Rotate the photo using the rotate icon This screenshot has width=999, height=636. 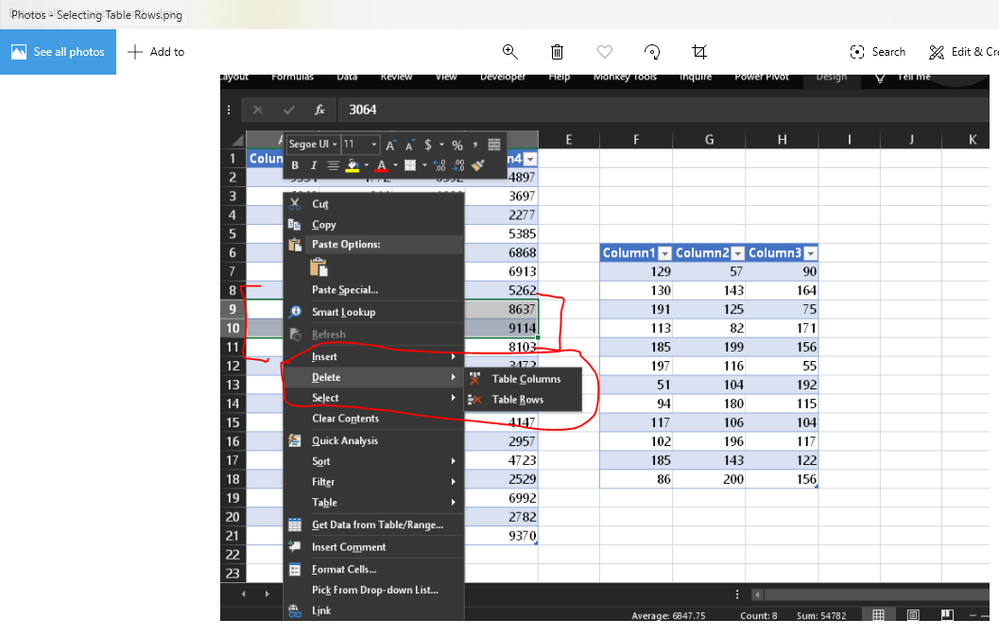652,52
